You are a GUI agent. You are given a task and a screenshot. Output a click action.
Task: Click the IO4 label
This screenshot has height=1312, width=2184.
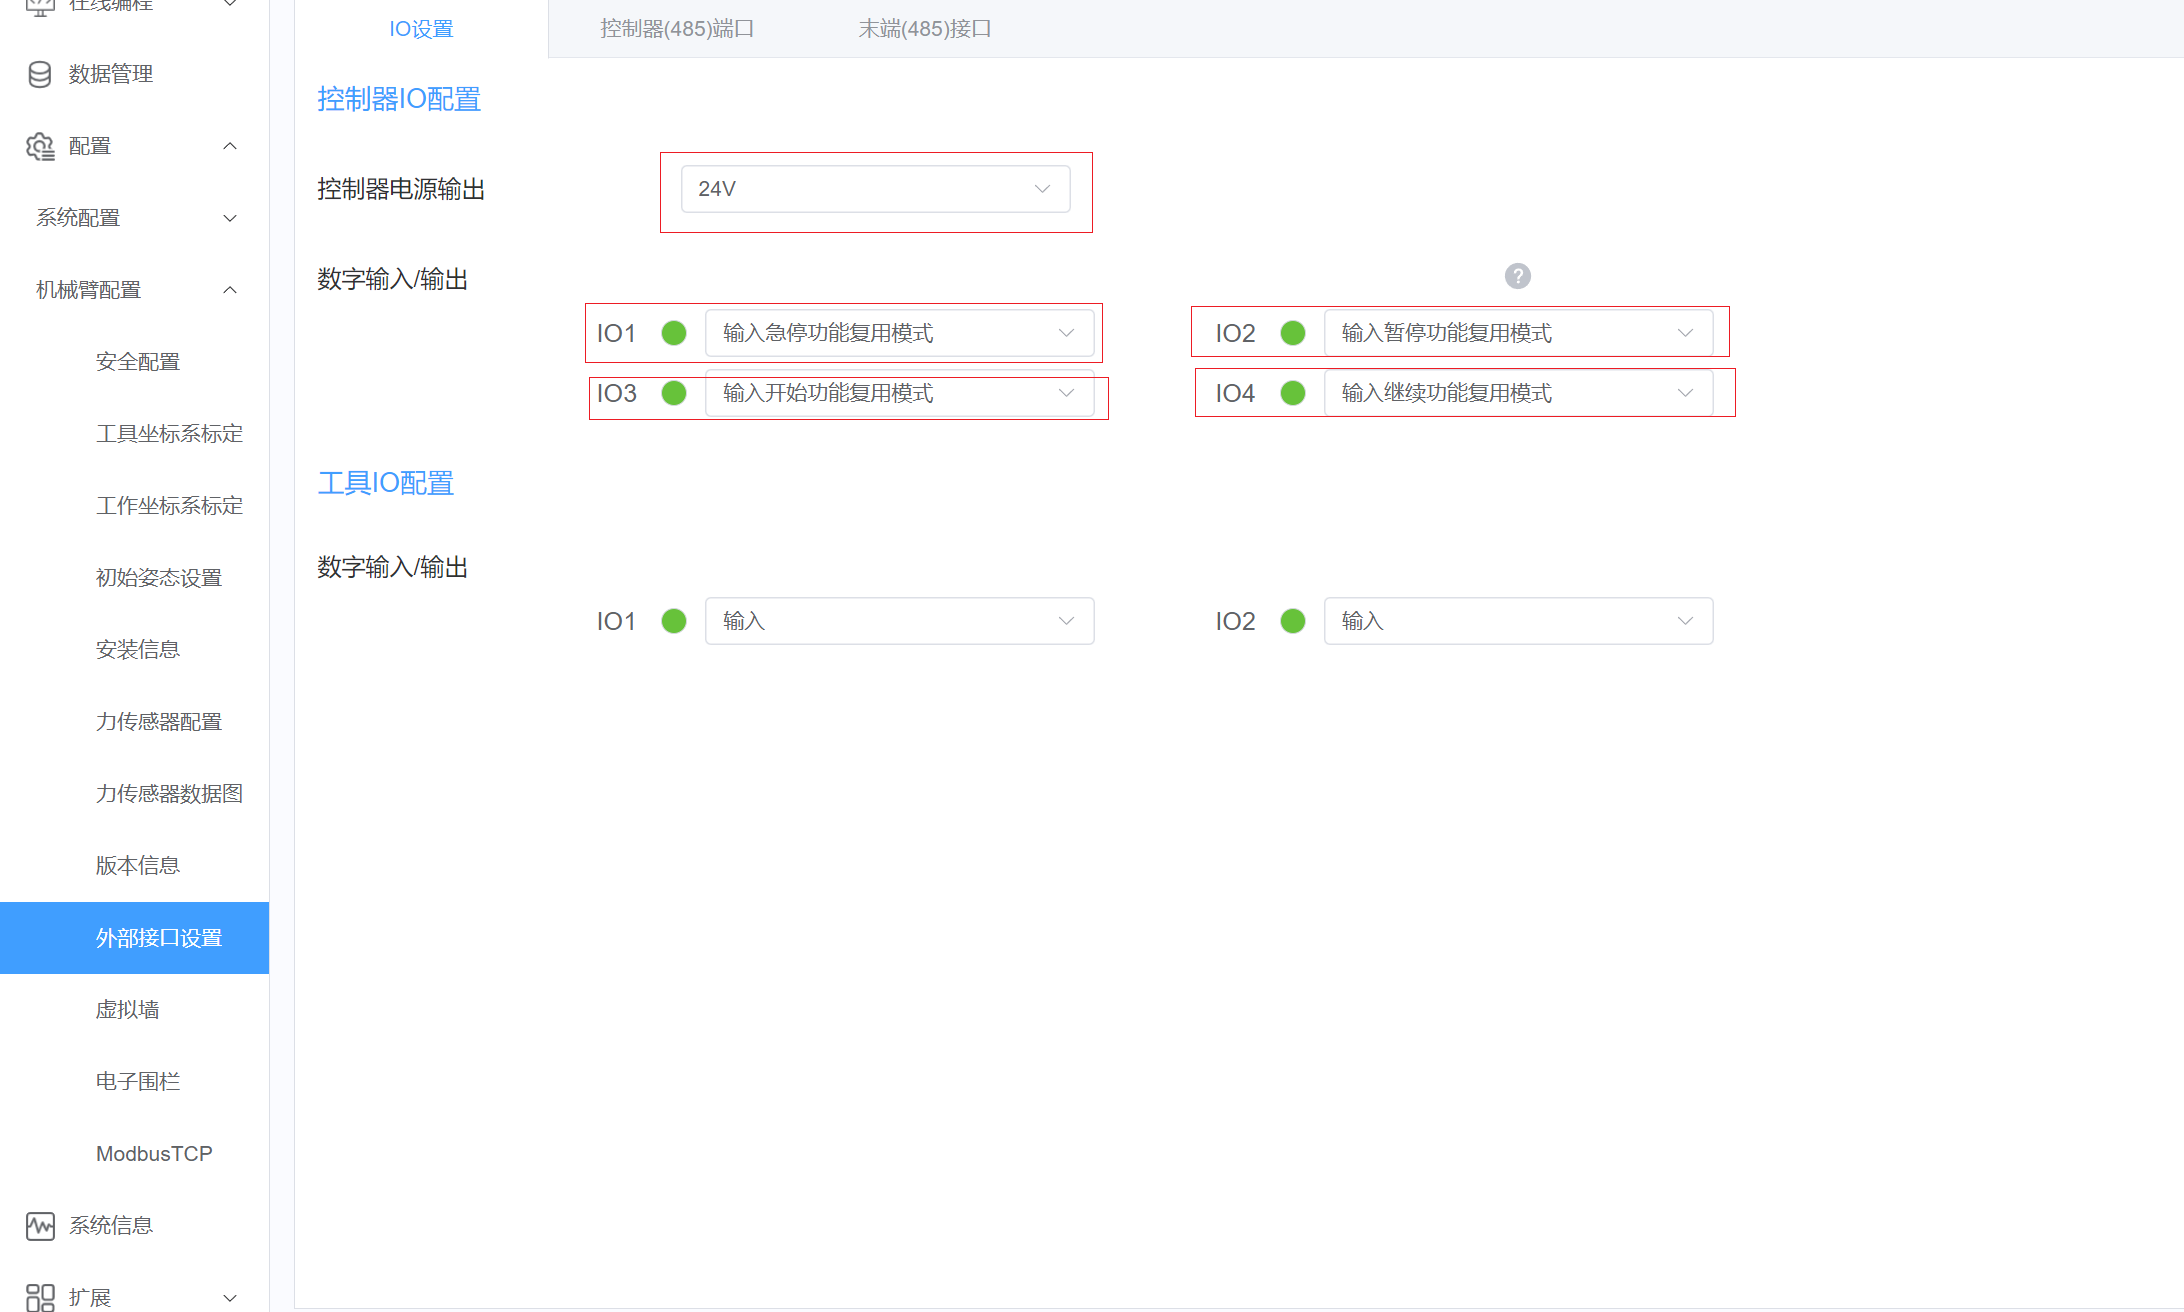click(x=1235, y=393)
